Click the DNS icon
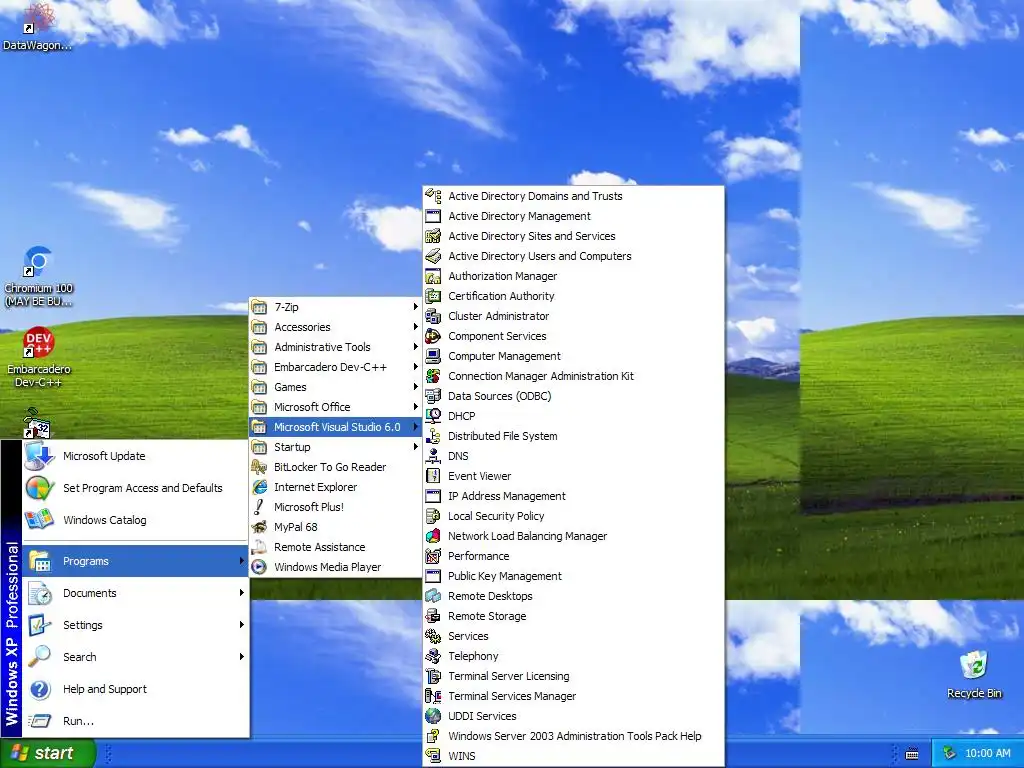The width and height of the screenshot is (1024, 768). (x=433, y=456)
